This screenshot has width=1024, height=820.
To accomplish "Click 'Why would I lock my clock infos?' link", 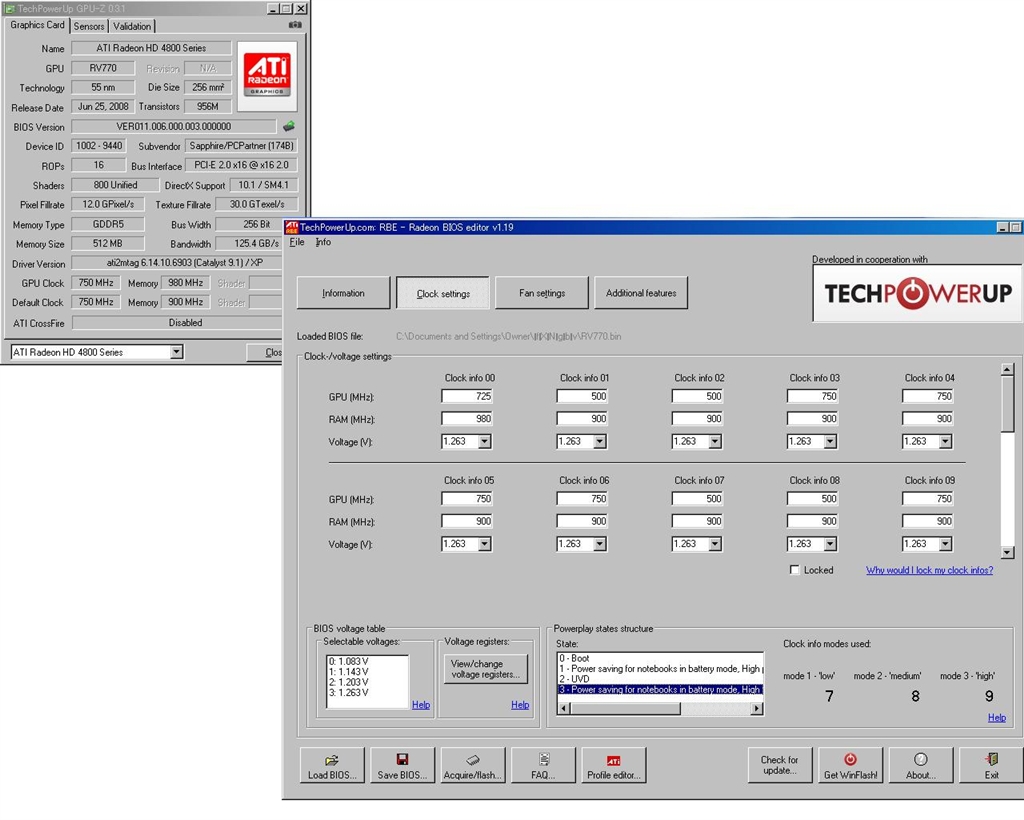I will tap(929, 570).
